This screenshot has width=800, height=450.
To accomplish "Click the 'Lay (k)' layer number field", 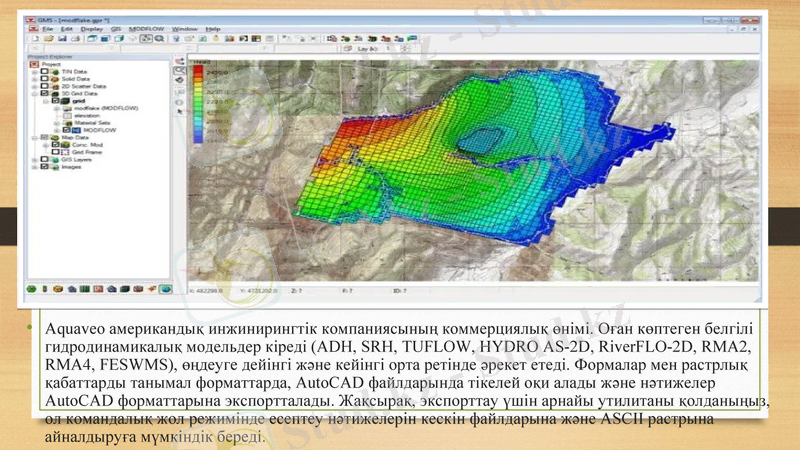I will point(390,49).
